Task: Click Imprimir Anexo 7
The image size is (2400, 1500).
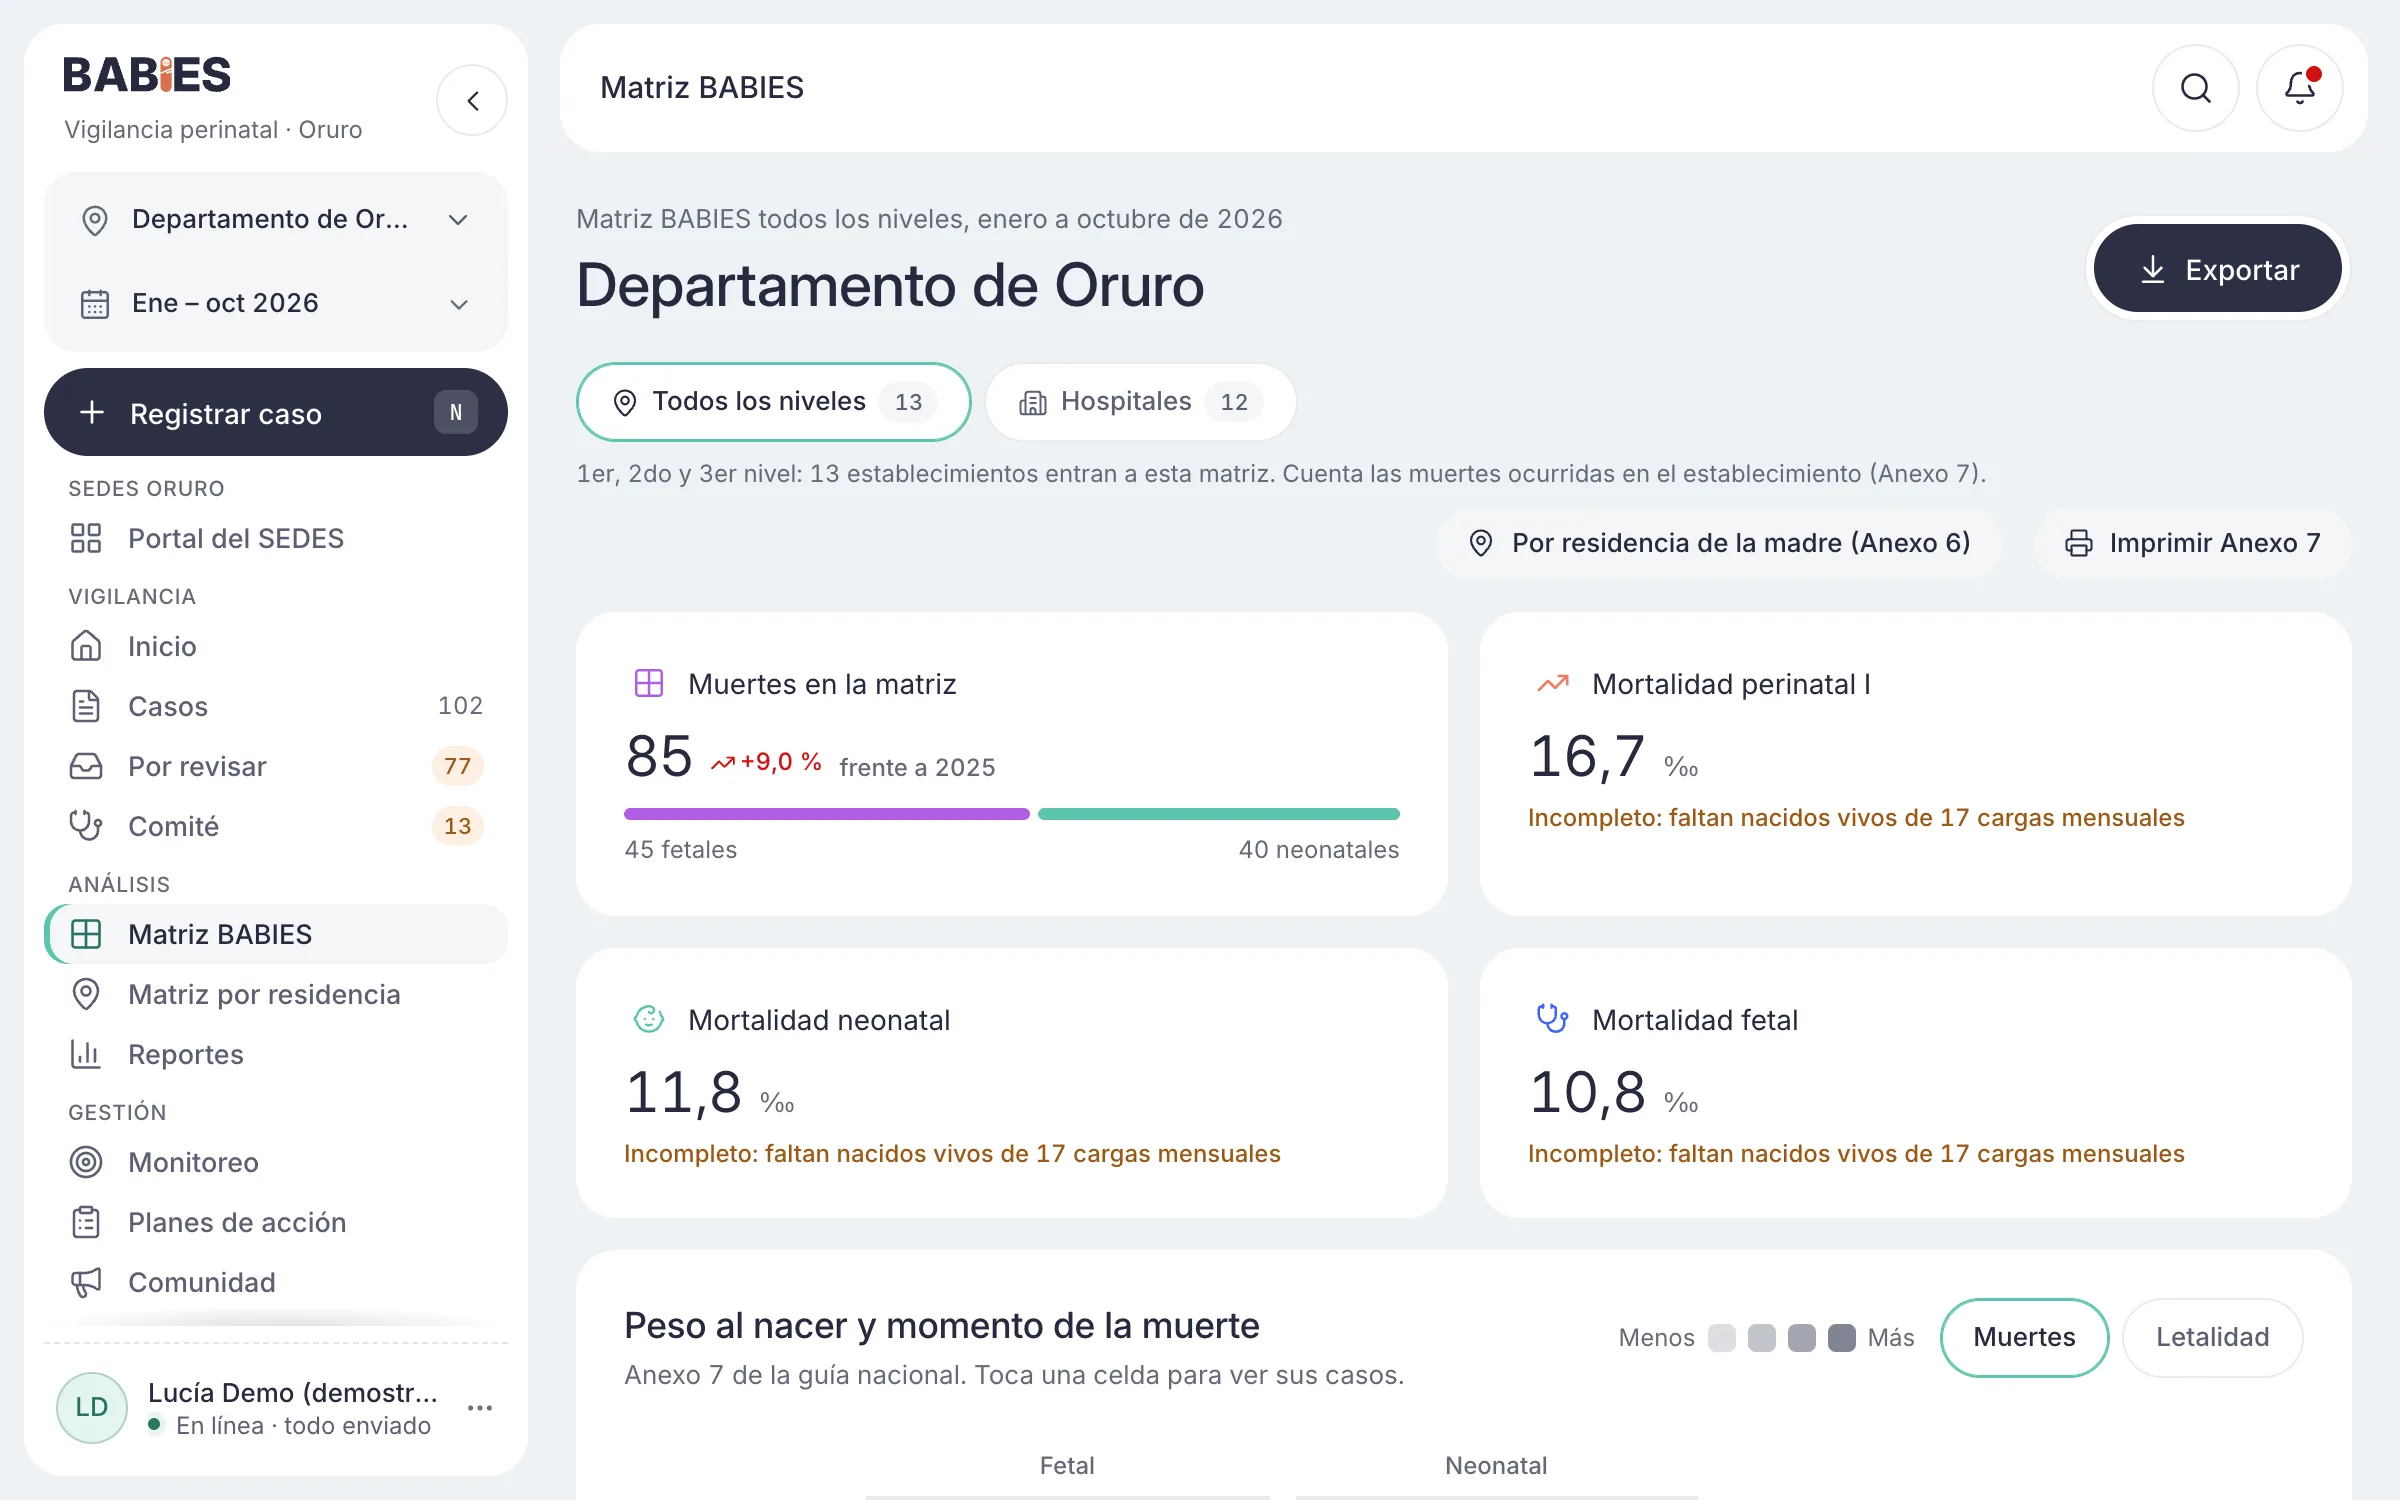Action: [x=2192, y=543]
